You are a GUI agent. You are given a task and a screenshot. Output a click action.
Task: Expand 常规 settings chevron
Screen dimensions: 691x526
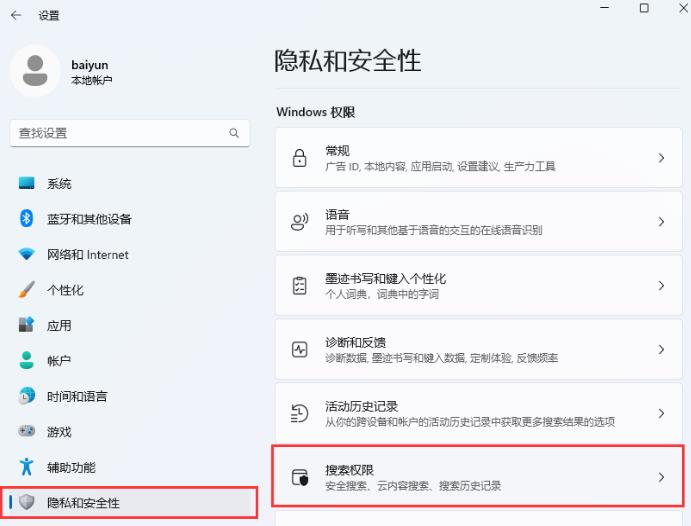coord(661,158)
